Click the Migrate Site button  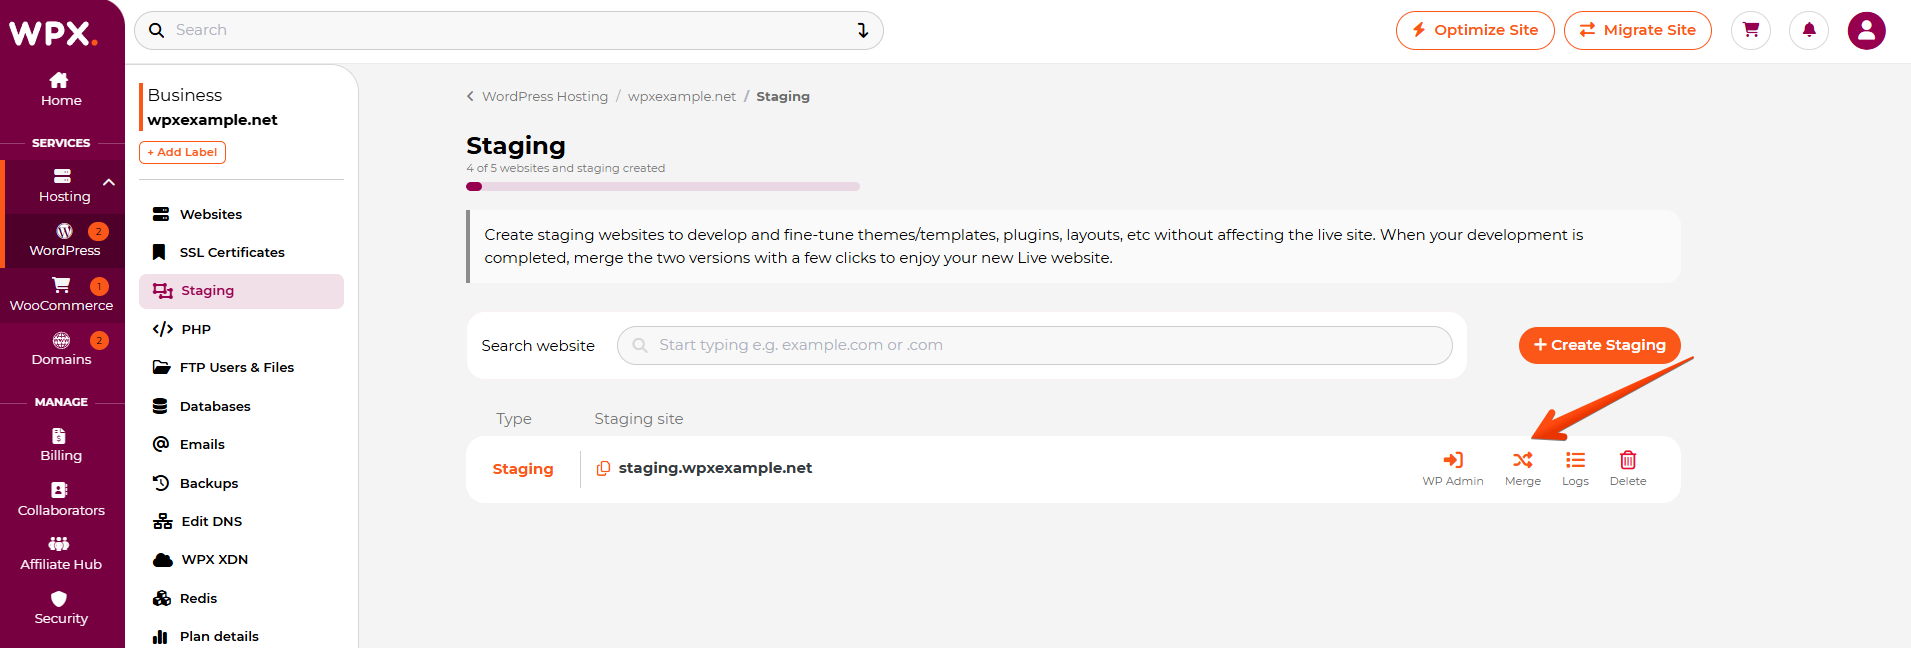pos(1637,30)
